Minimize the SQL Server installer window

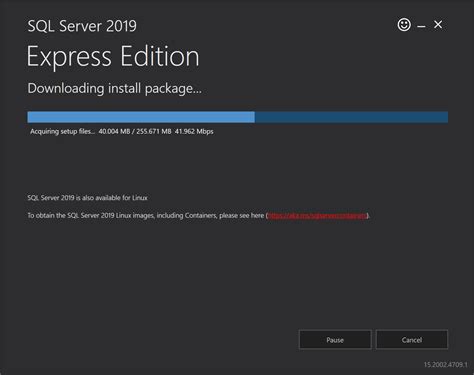pos(421,26)
